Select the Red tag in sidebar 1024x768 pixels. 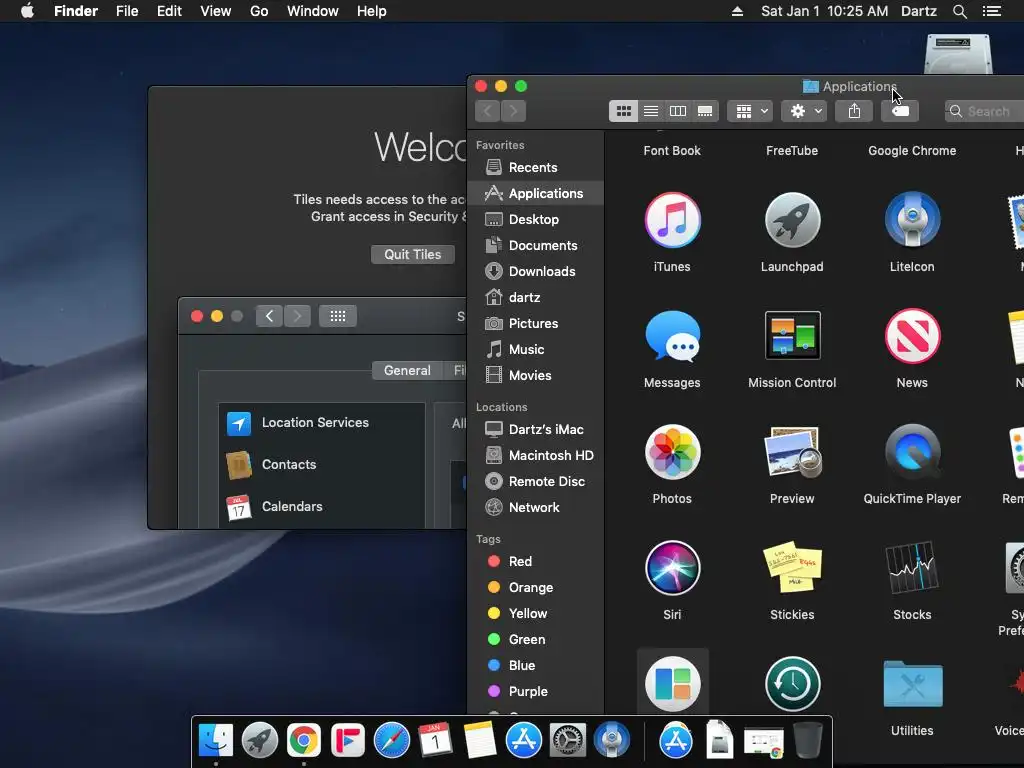tap(536, 562)
